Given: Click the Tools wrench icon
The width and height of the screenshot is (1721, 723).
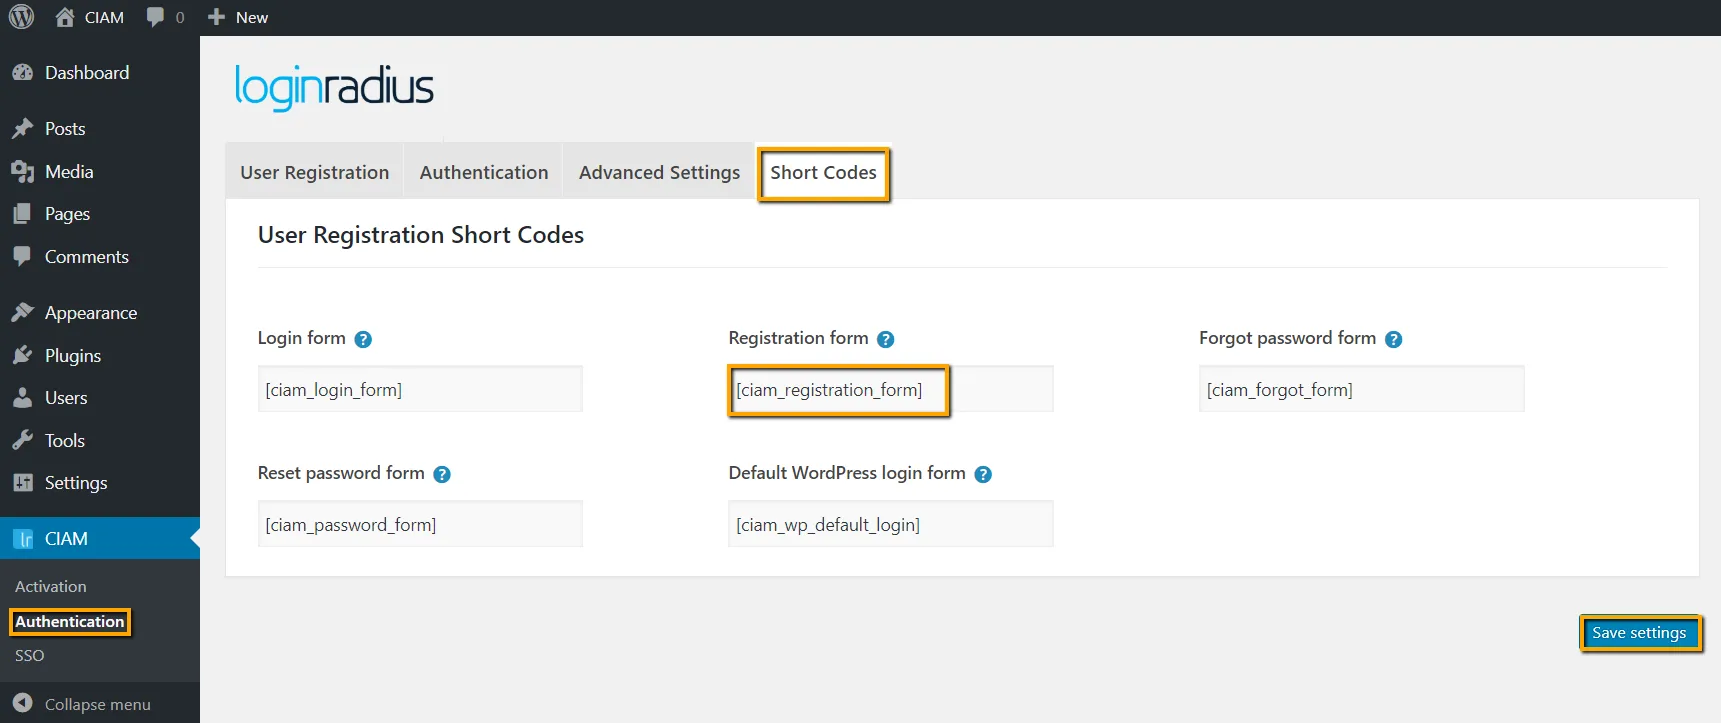Looking at the screenshot, I should (x=22, y=441).
